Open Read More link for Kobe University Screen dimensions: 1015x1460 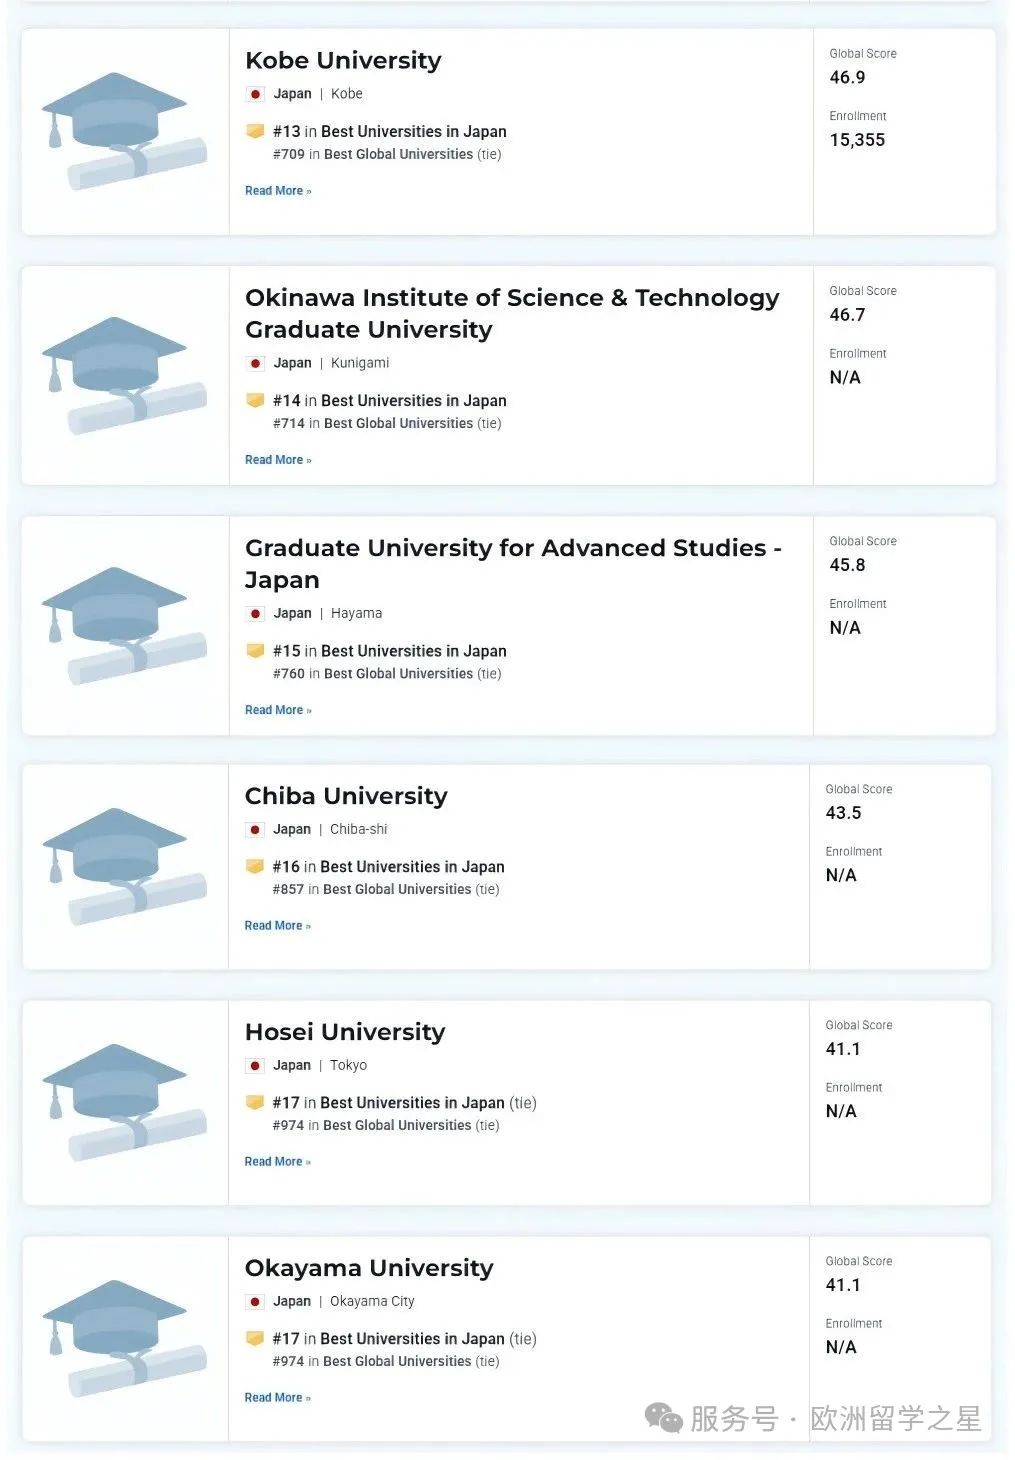pos(277,191)
